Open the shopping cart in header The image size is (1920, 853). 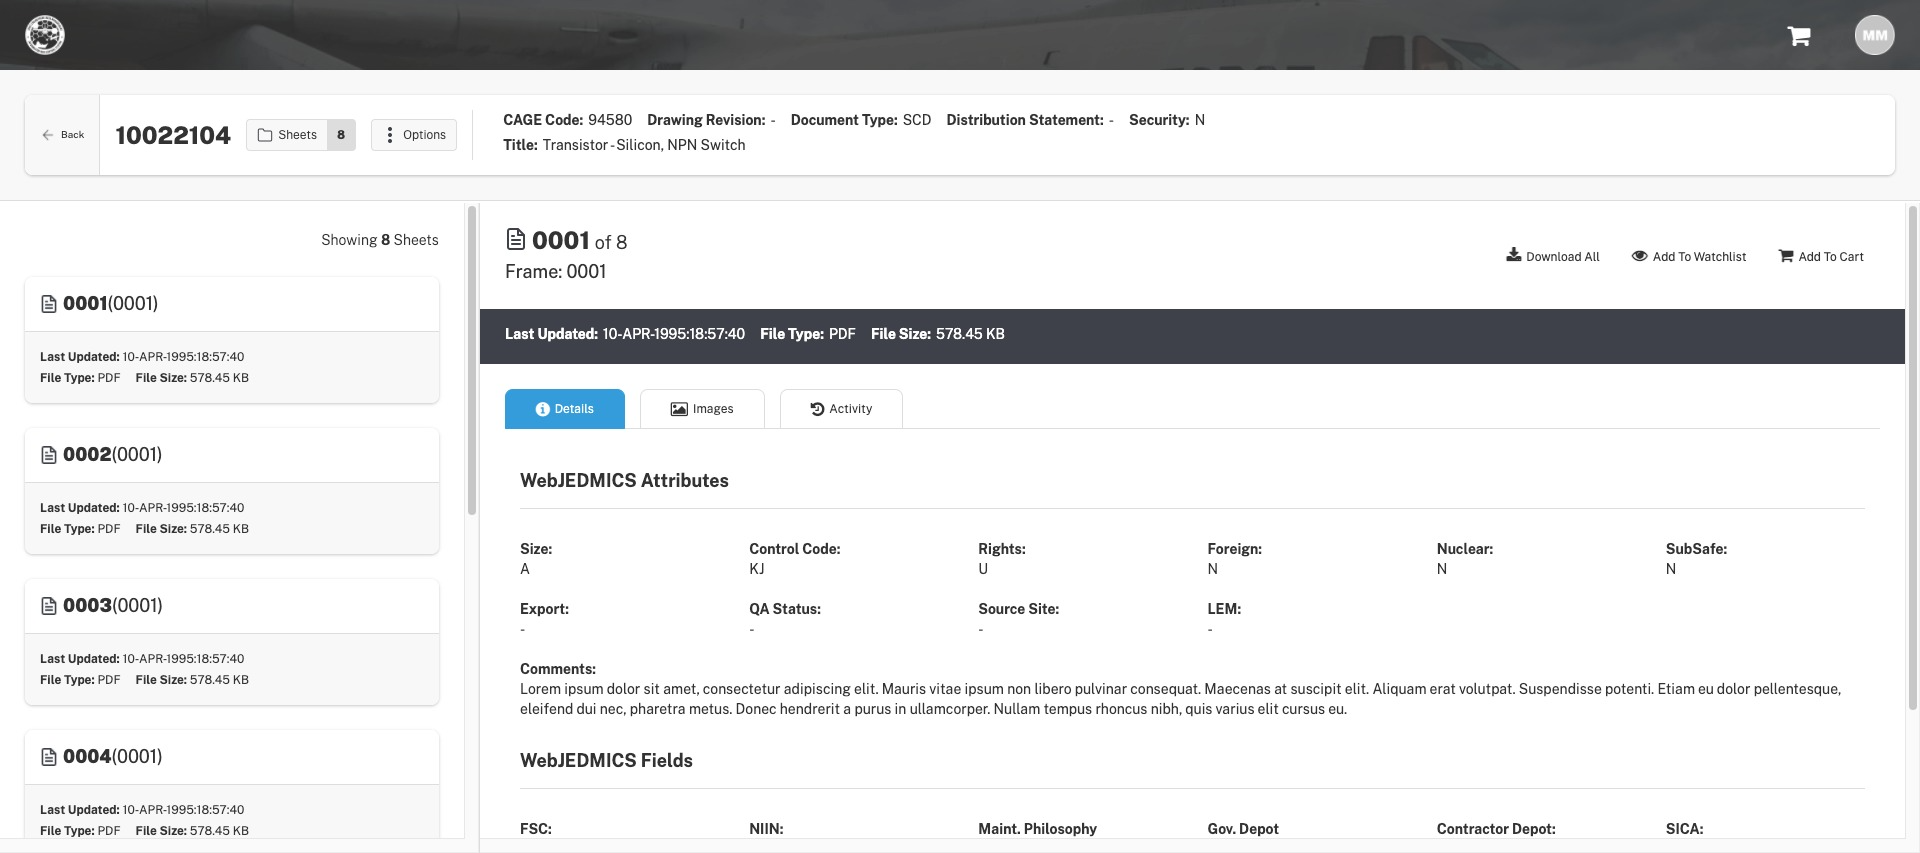[x=1799, y=36]
